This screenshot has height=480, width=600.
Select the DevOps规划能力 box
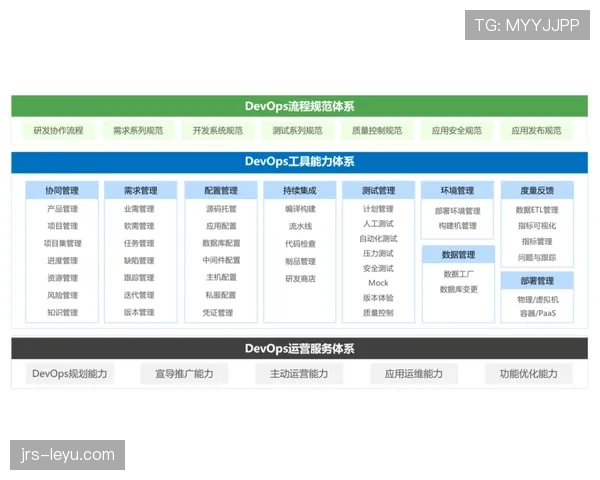tap(70, 374)
